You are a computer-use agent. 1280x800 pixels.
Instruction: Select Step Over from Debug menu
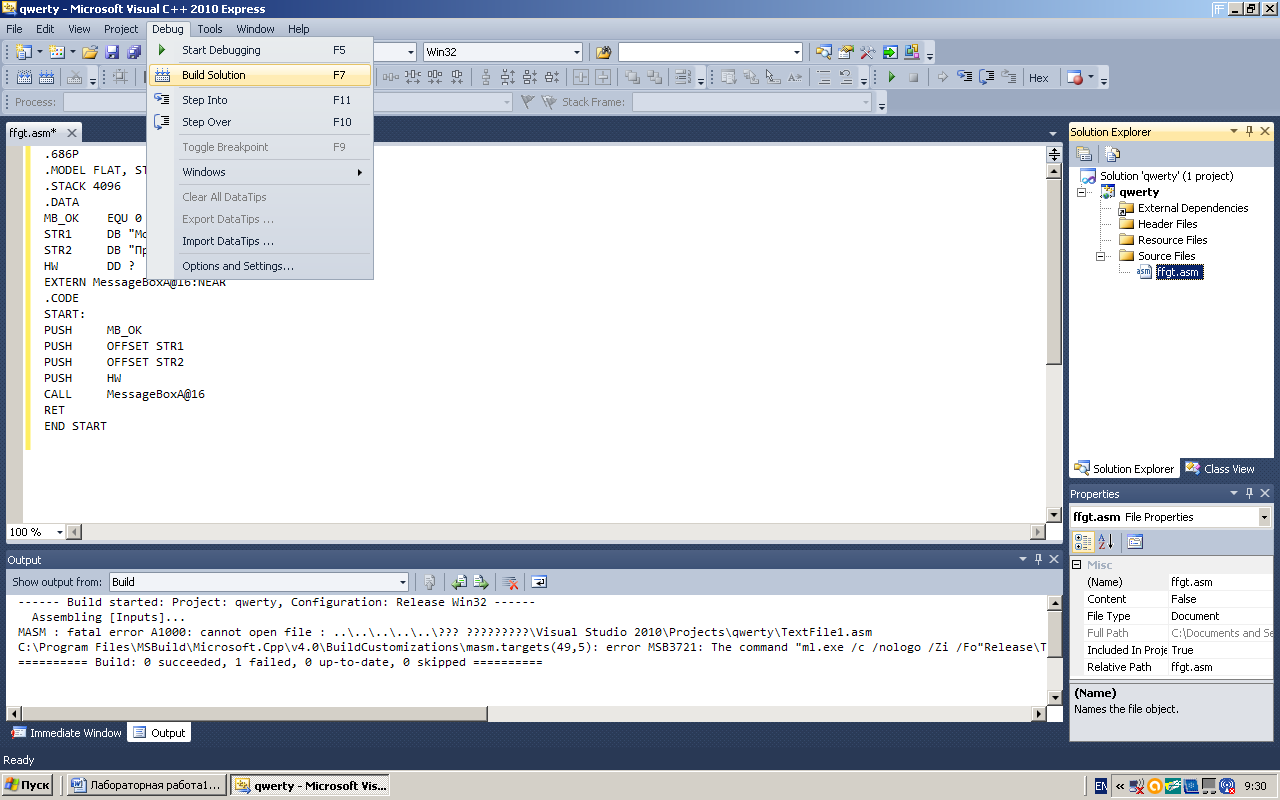tap(260, 122)
